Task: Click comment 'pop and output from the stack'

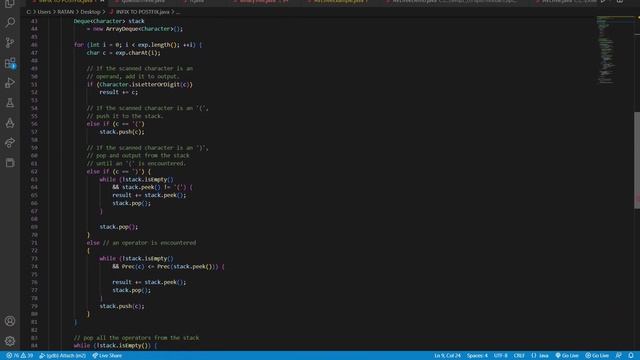Action: coord(143,156)
